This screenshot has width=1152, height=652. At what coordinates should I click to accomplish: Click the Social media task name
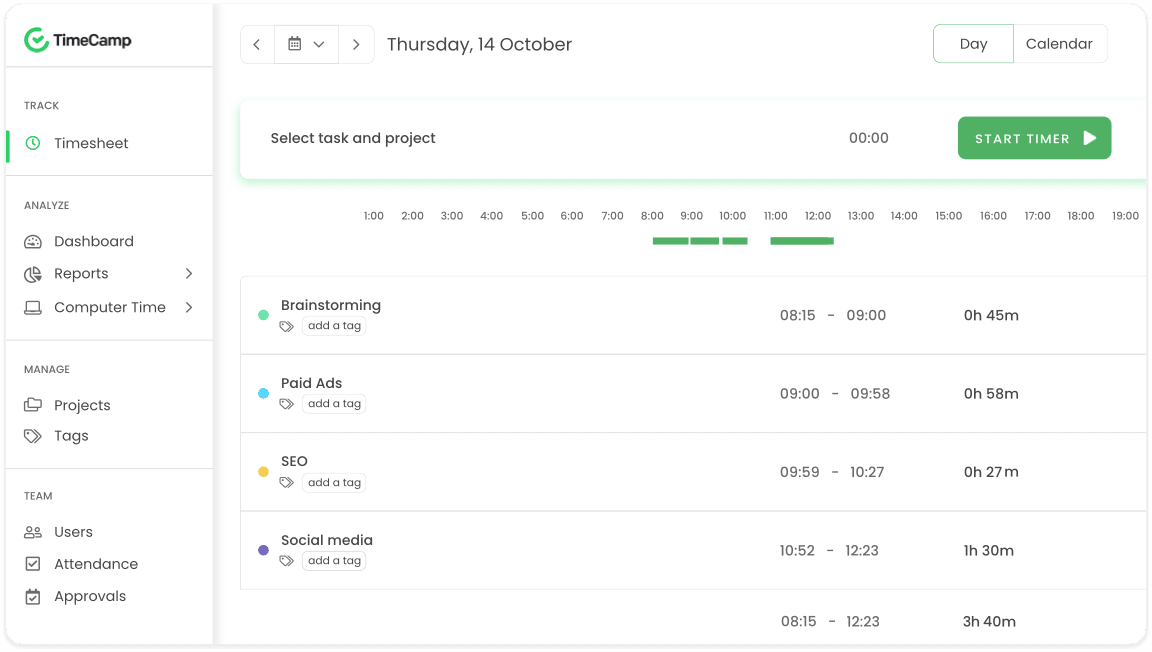click(327, 540)
